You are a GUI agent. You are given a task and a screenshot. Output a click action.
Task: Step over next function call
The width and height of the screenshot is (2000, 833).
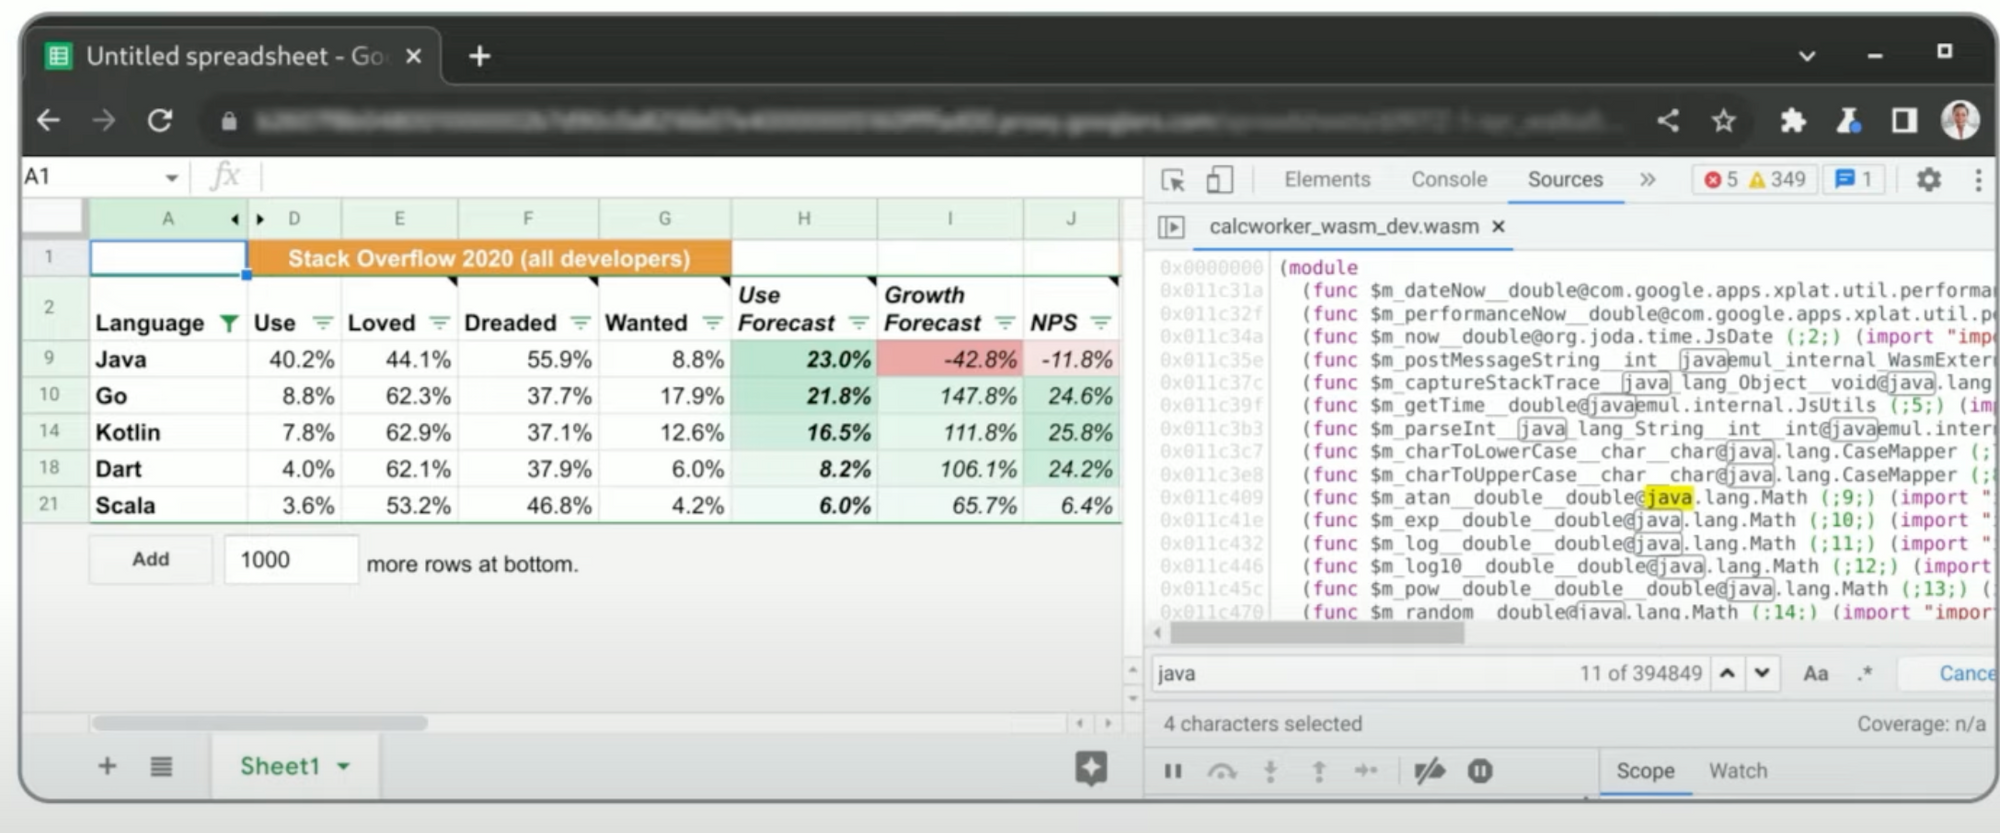[x=1221, y=771]
